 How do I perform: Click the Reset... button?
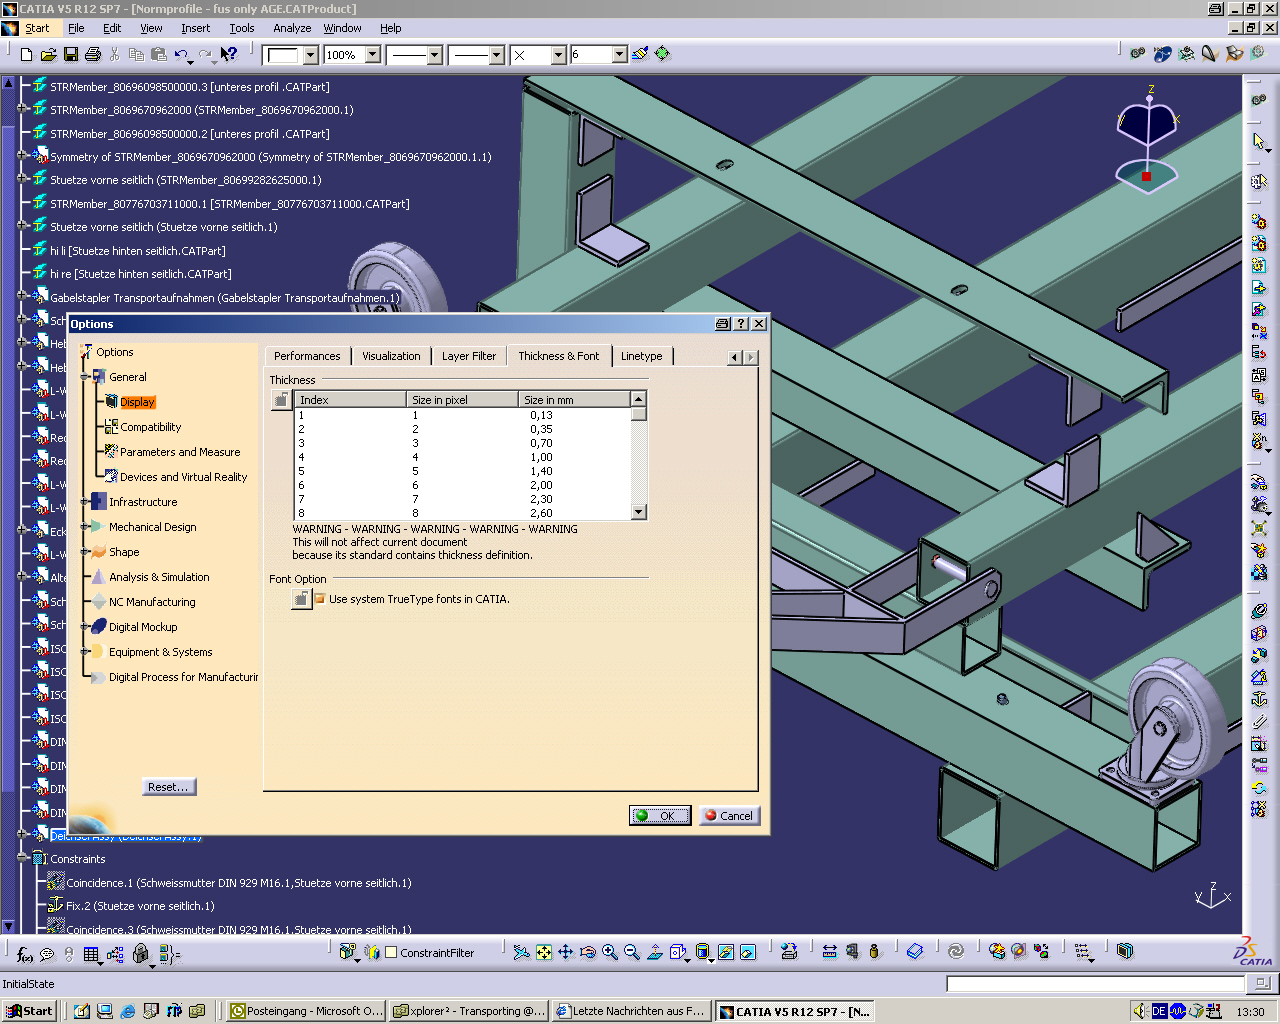(168, 787)
